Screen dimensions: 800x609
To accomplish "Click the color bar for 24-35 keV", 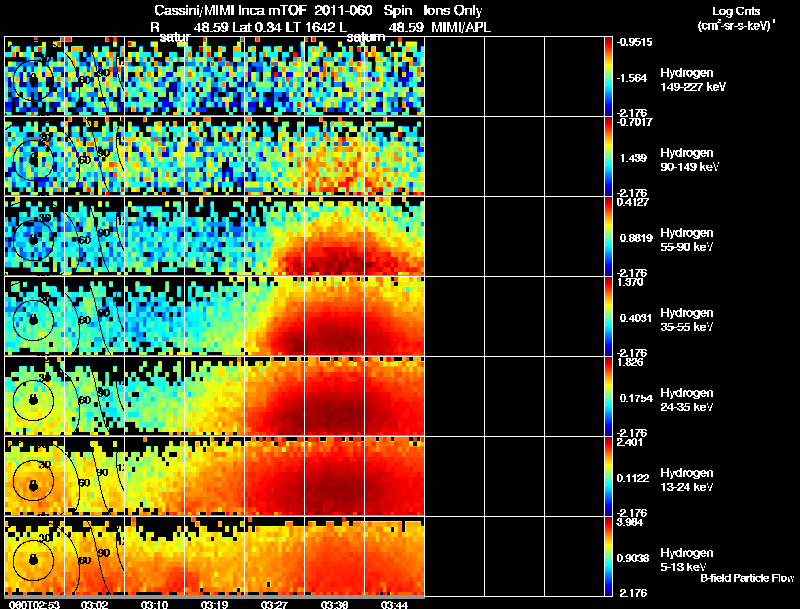I will click(608, 396).
